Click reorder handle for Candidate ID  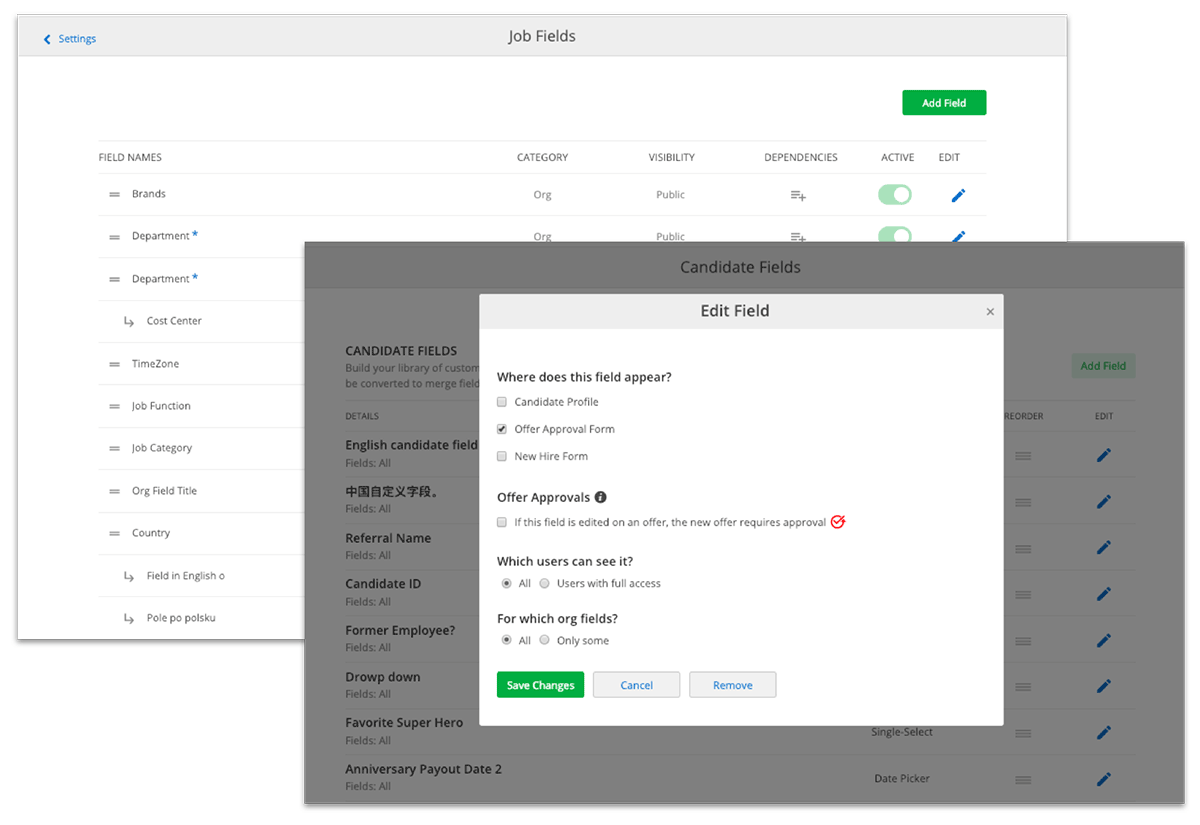point(1023,594)
